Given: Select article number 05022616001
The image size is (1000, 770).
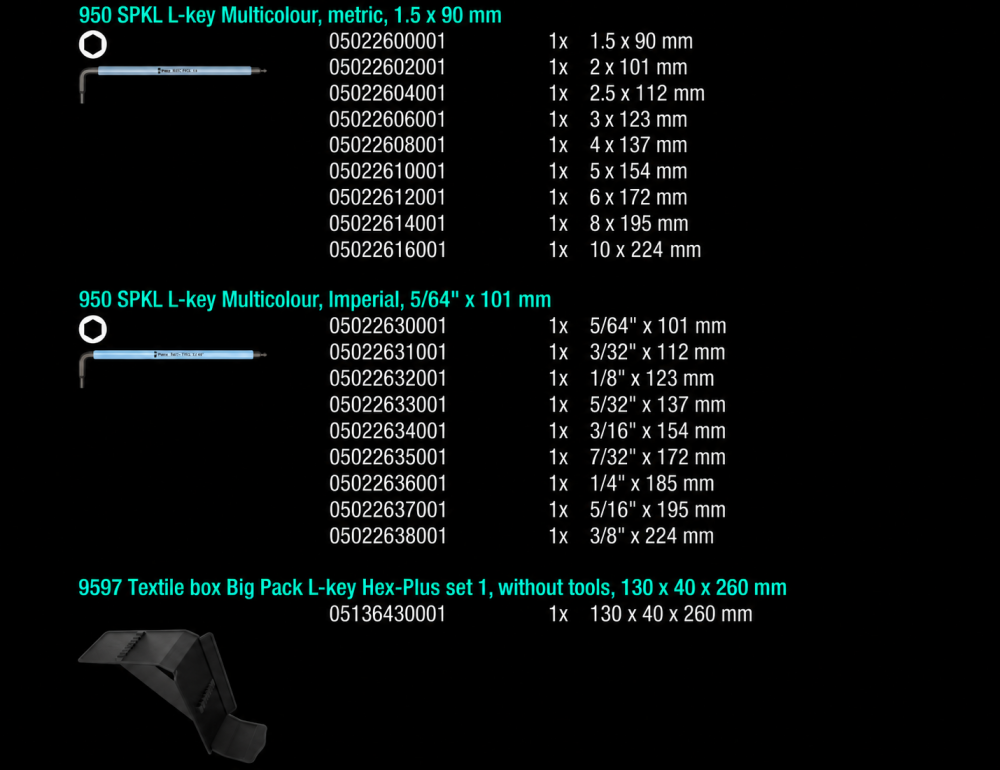Looking at the screenshot, I should [x=387, y=249].
